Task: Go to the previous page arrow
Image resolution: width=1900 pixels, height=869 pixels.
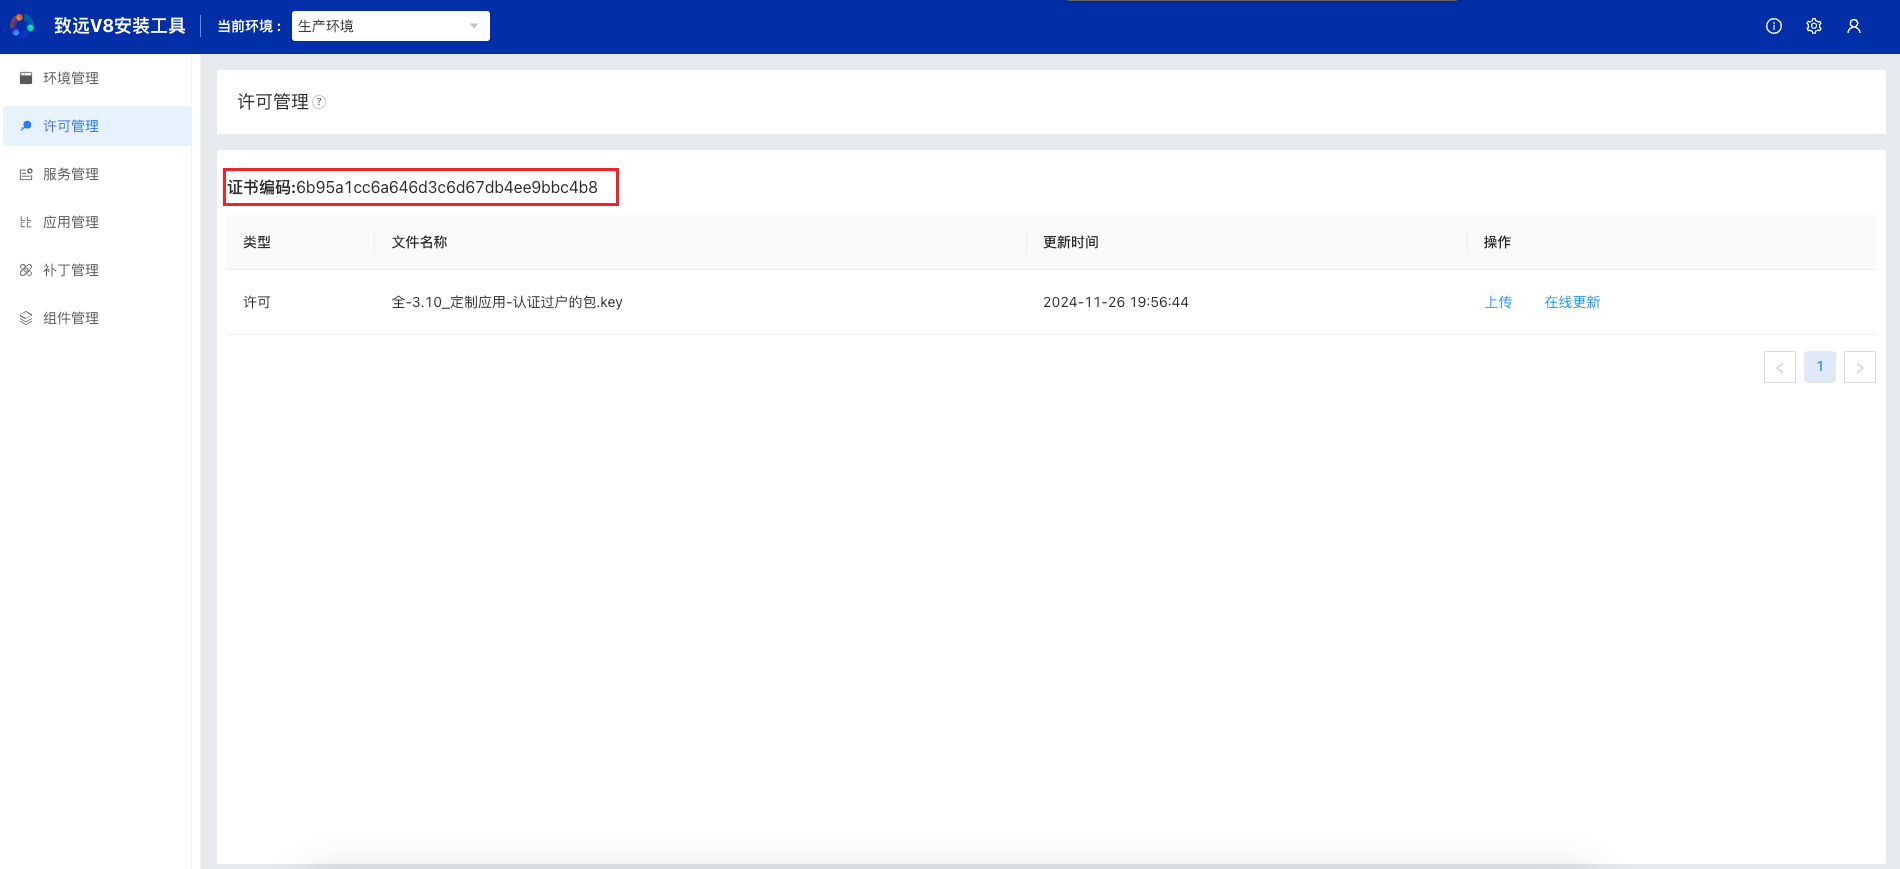Action: pyautogui.click(x=1779, y=367)
